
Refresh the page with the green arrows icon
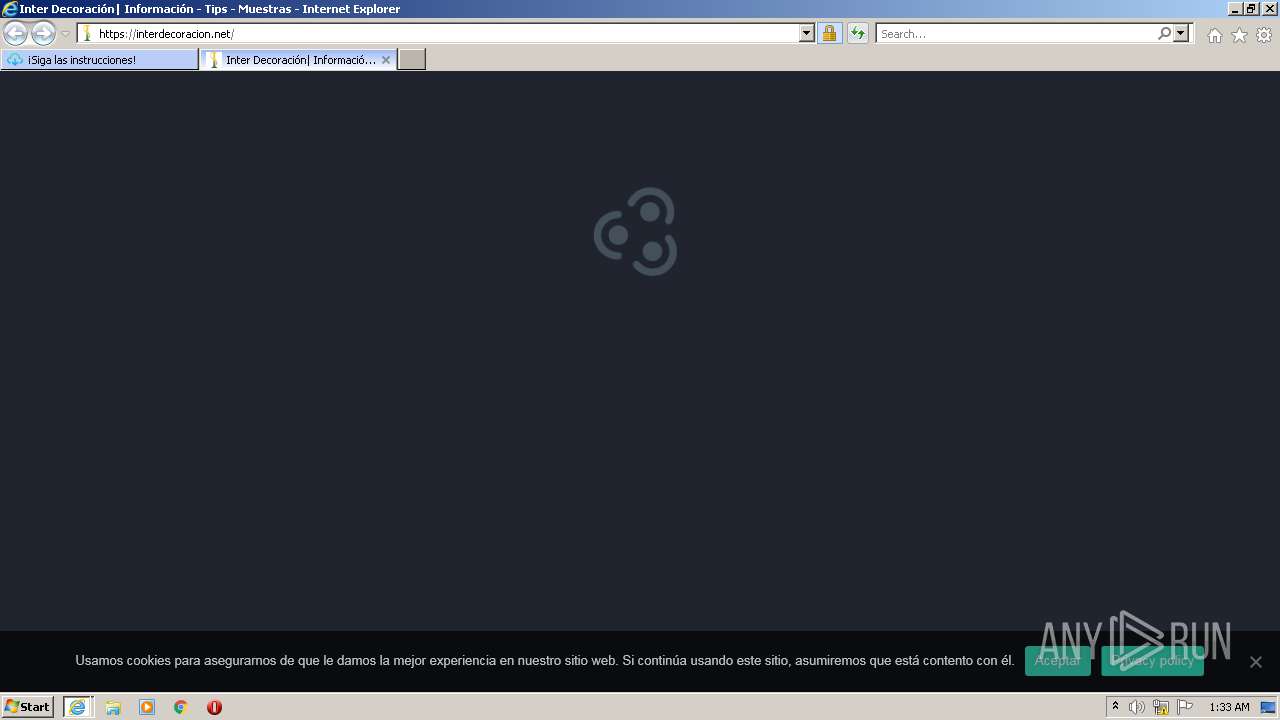[858, 34]
